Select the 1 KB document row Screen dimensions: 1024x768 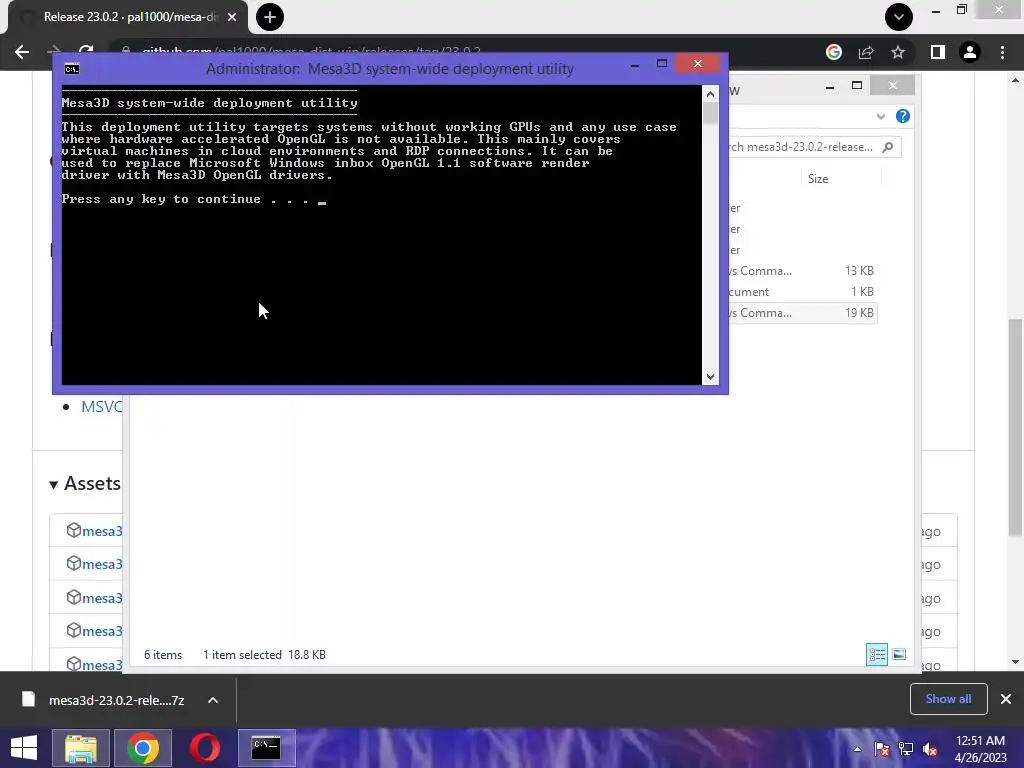pos(802,291)
